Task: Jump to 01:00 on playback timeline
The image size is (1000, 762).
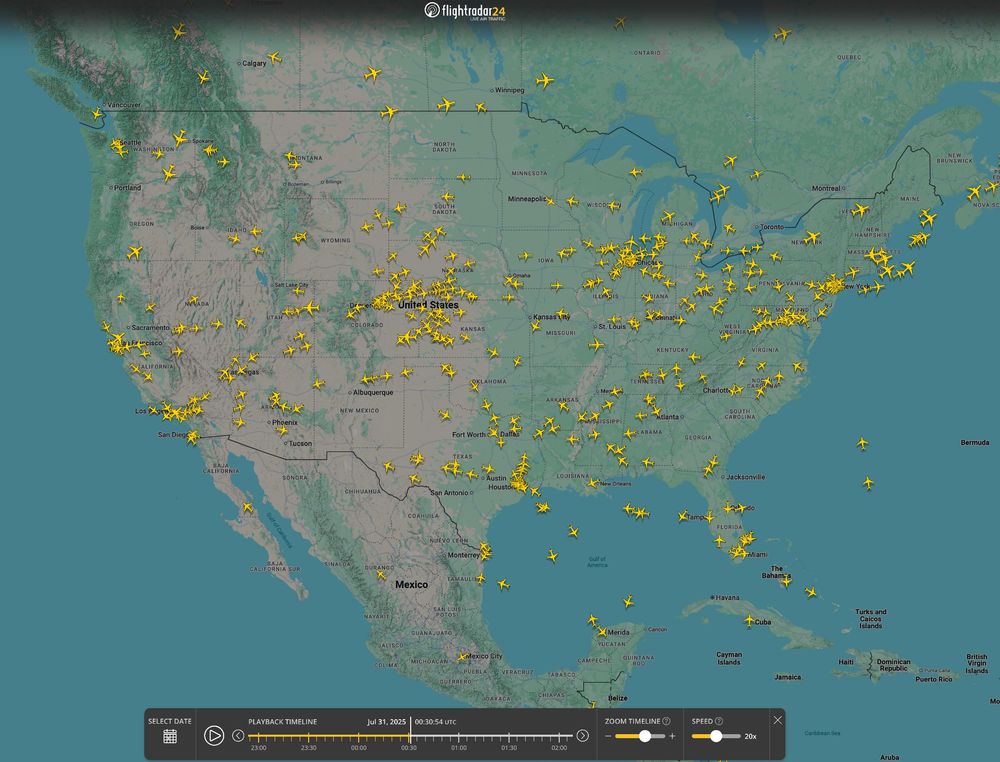Action: click(459, 747)
